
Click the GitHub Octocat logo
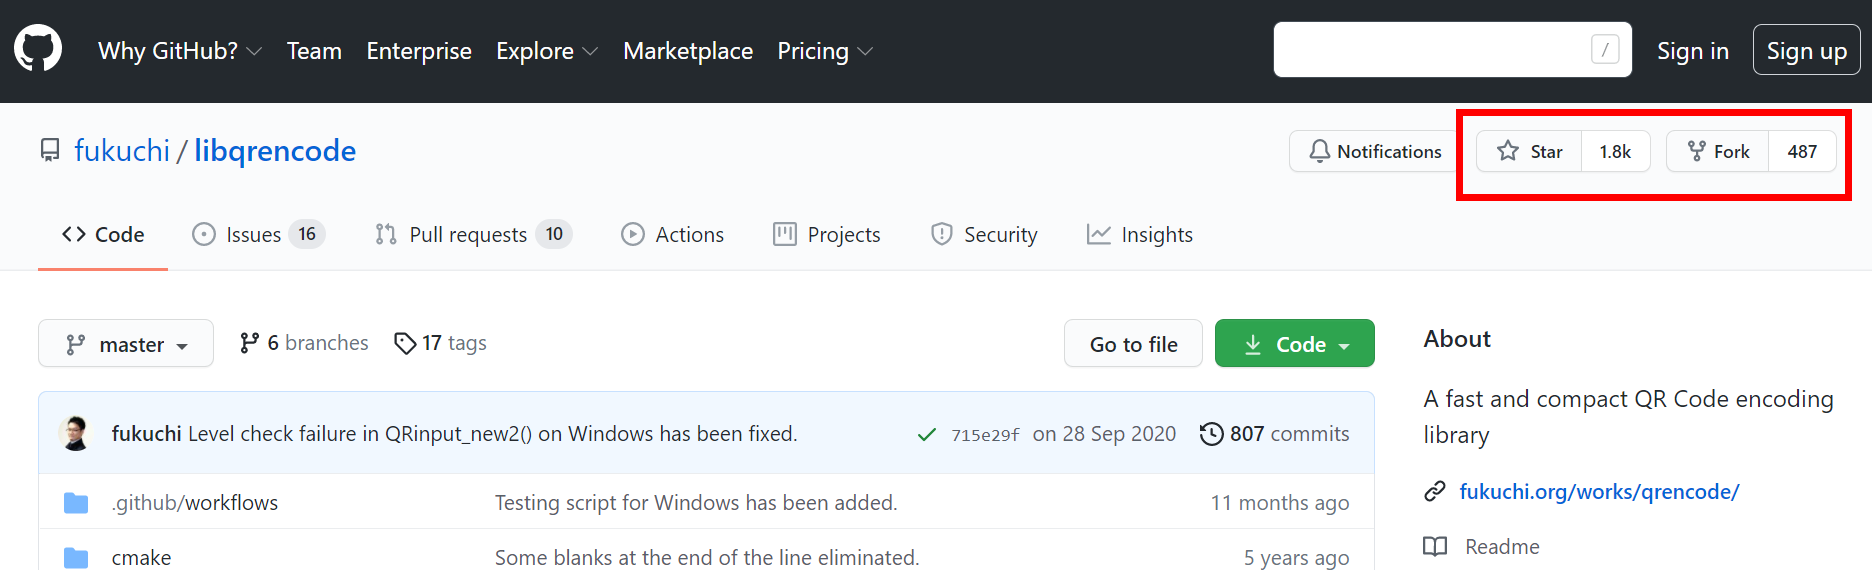[38, 49]
